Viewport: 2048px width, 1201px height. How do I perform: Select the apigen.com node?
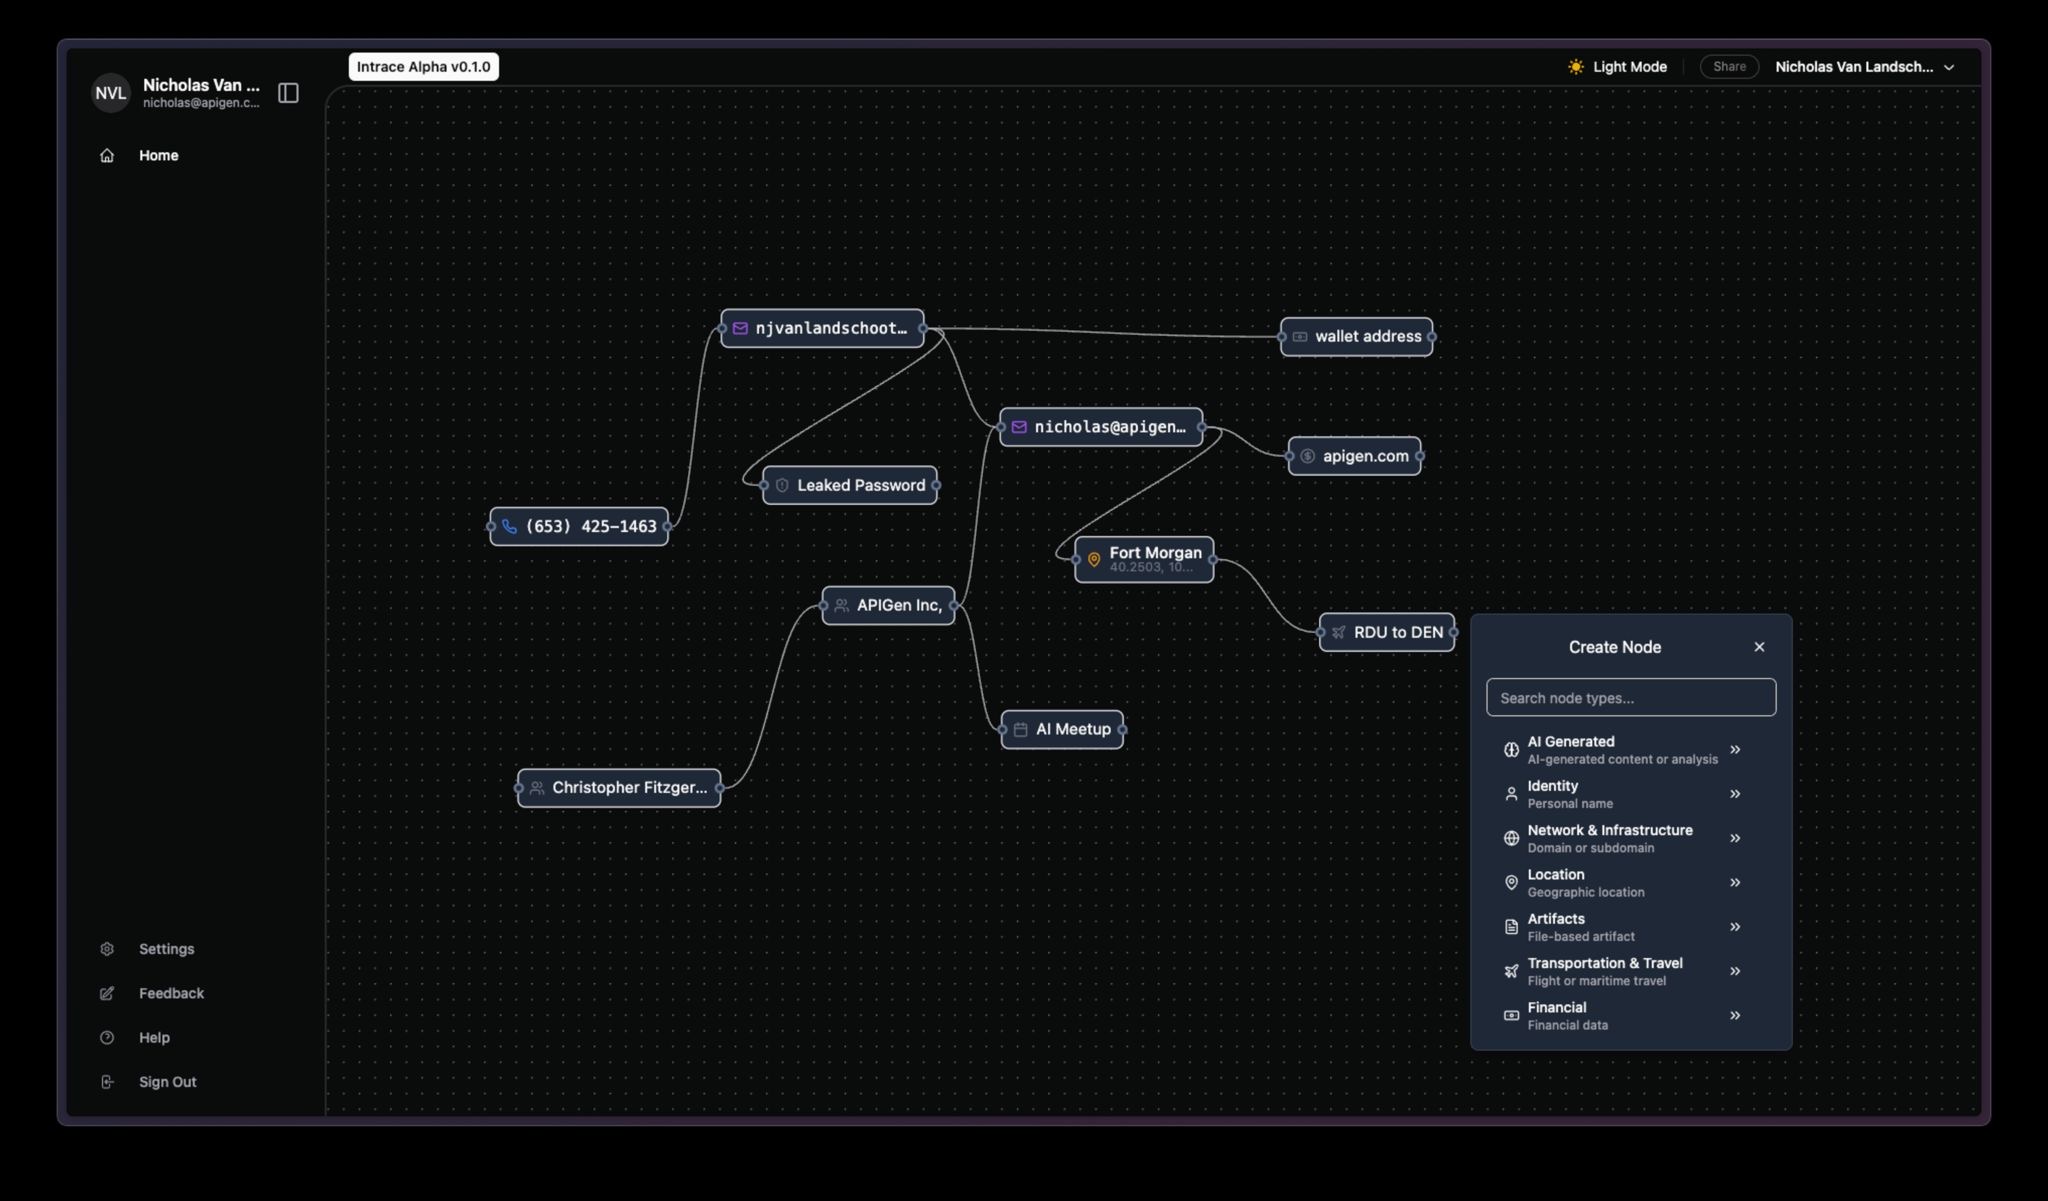click(x=1354, y=456)
